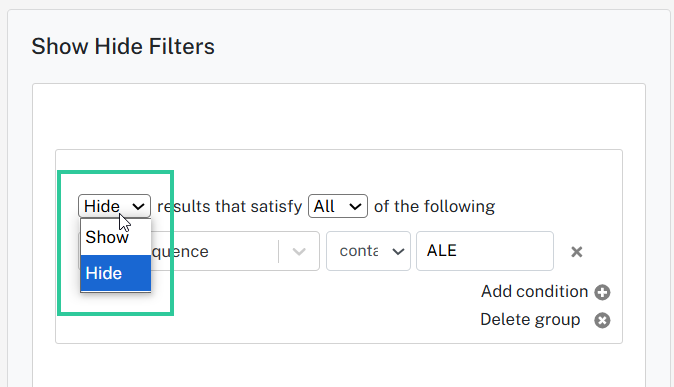Click the Delete group link text
Screen dimensions: 674x387
coord(530,319)
